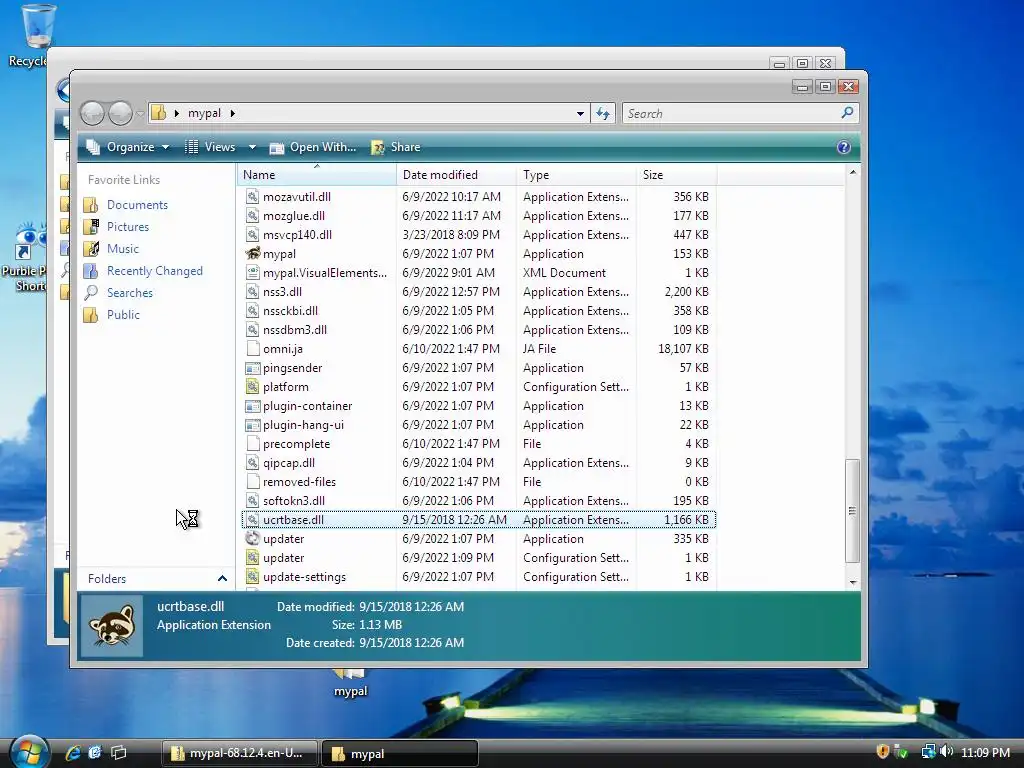Click the Show Desktop Quick Launch icon
This screenshot has height=768, width=1024.
coord(95,752)
